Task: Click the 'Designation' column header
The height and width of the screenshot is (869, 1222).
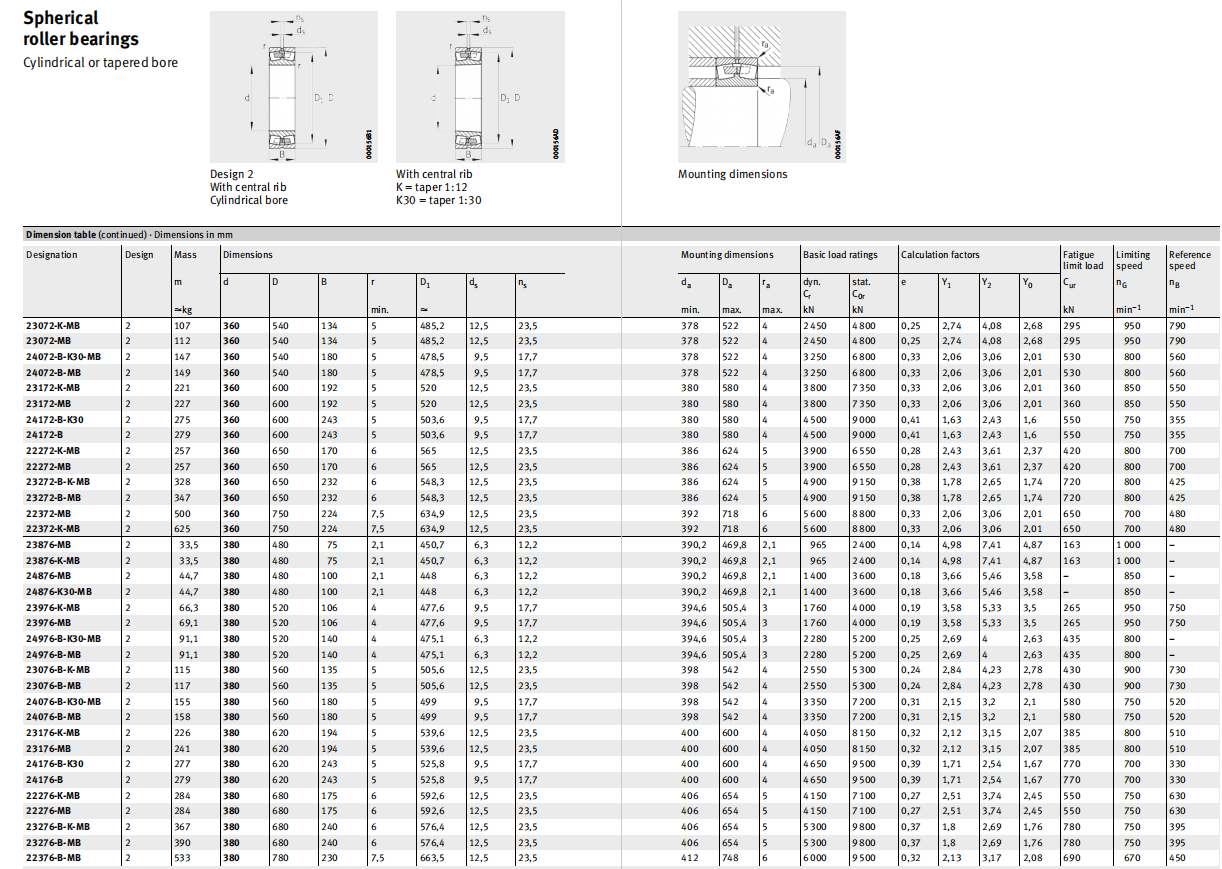Action: point(51,255)
